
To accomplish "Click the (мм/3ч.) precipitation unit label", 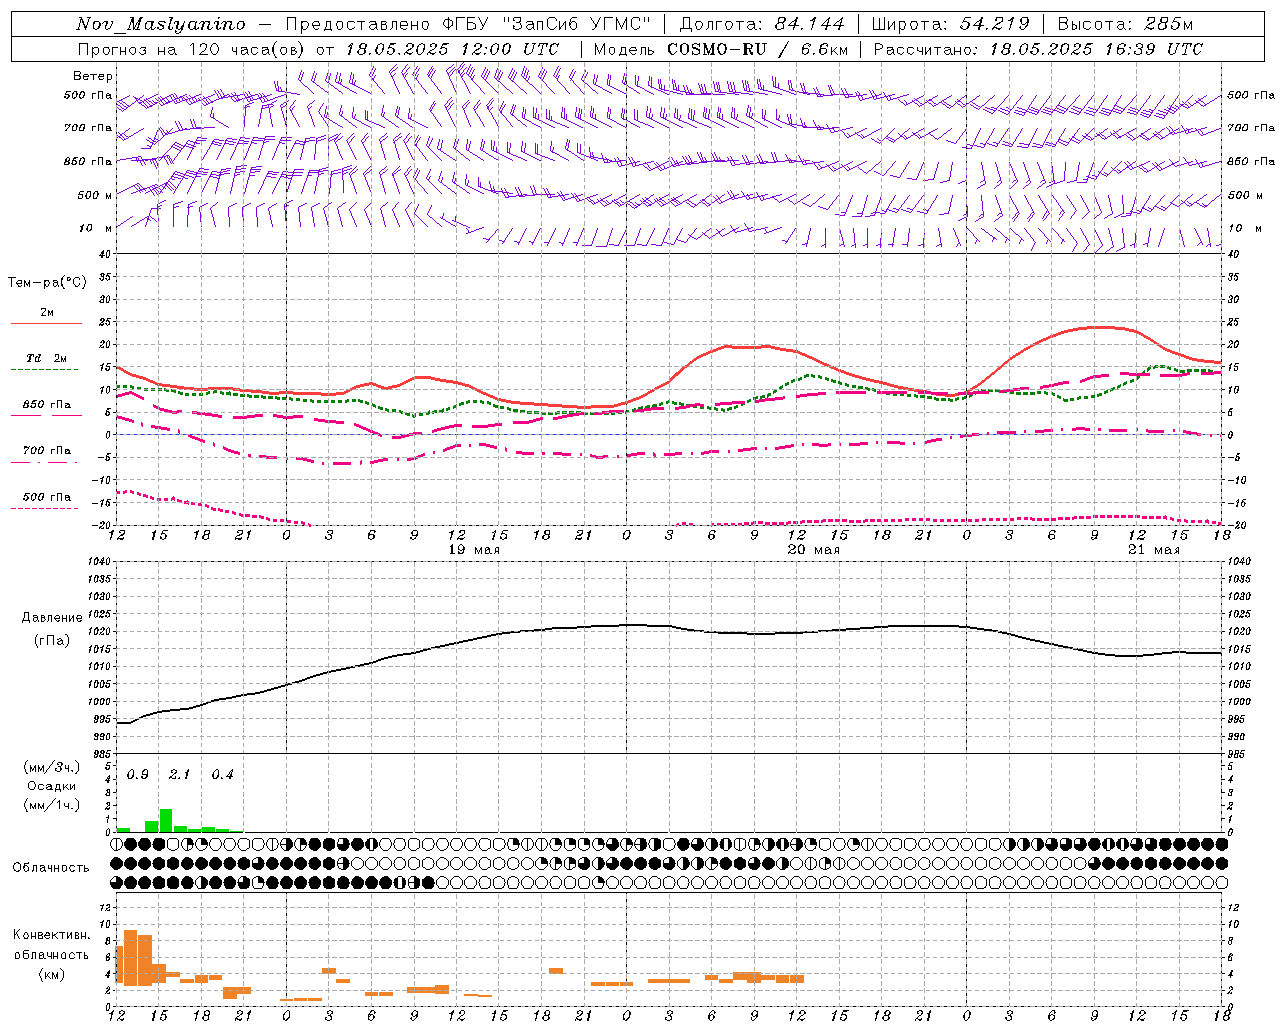I will pos(52,768).
